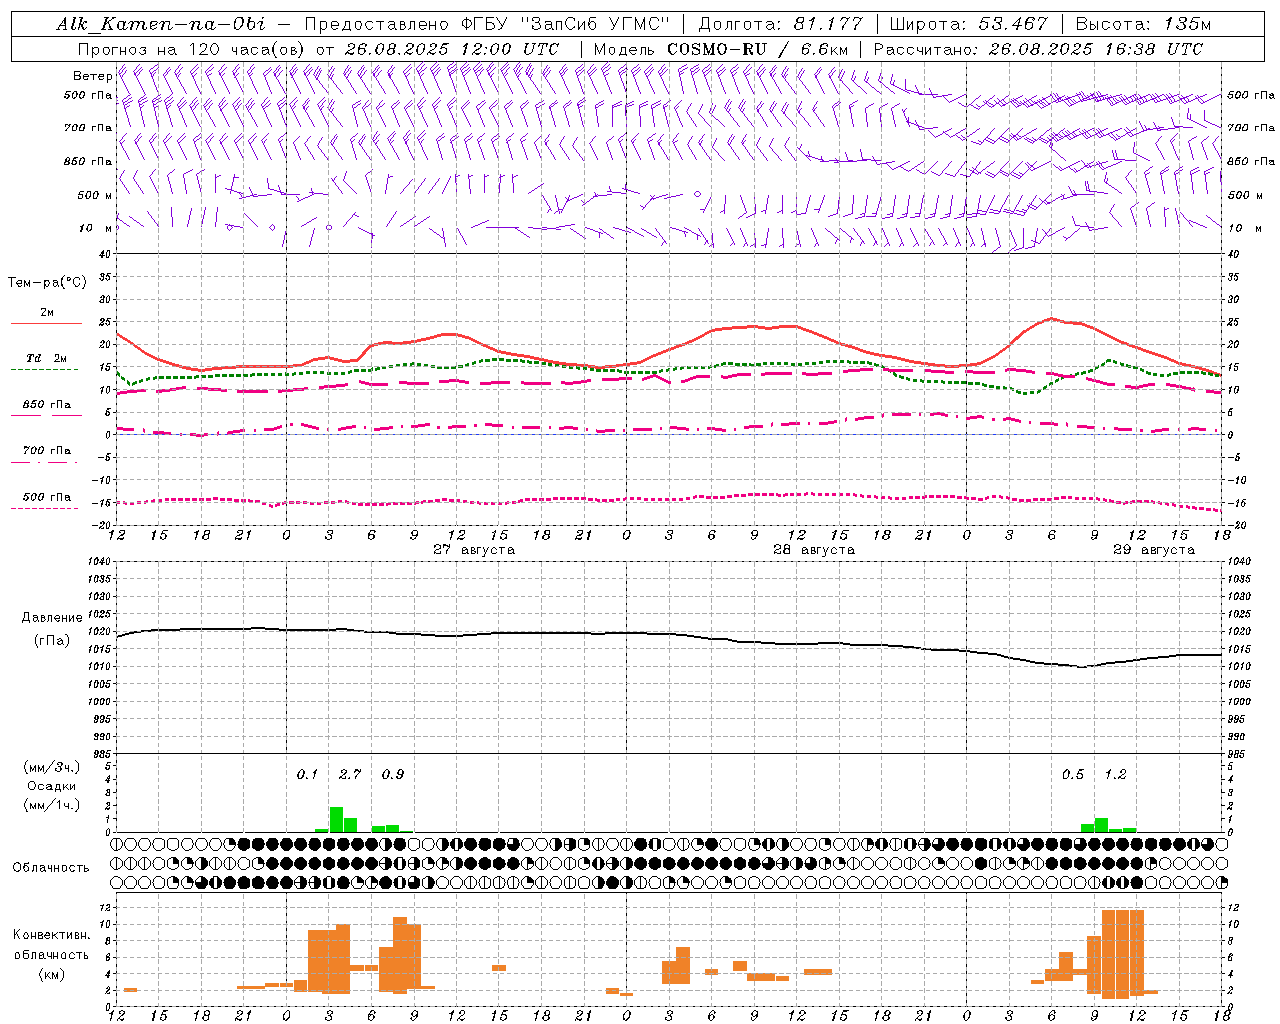The width and height of the screenshot is (1280, 1024).
Task: Click the 0.1 precipitation total
Action: pyautogui.click(x=307, y=775)
